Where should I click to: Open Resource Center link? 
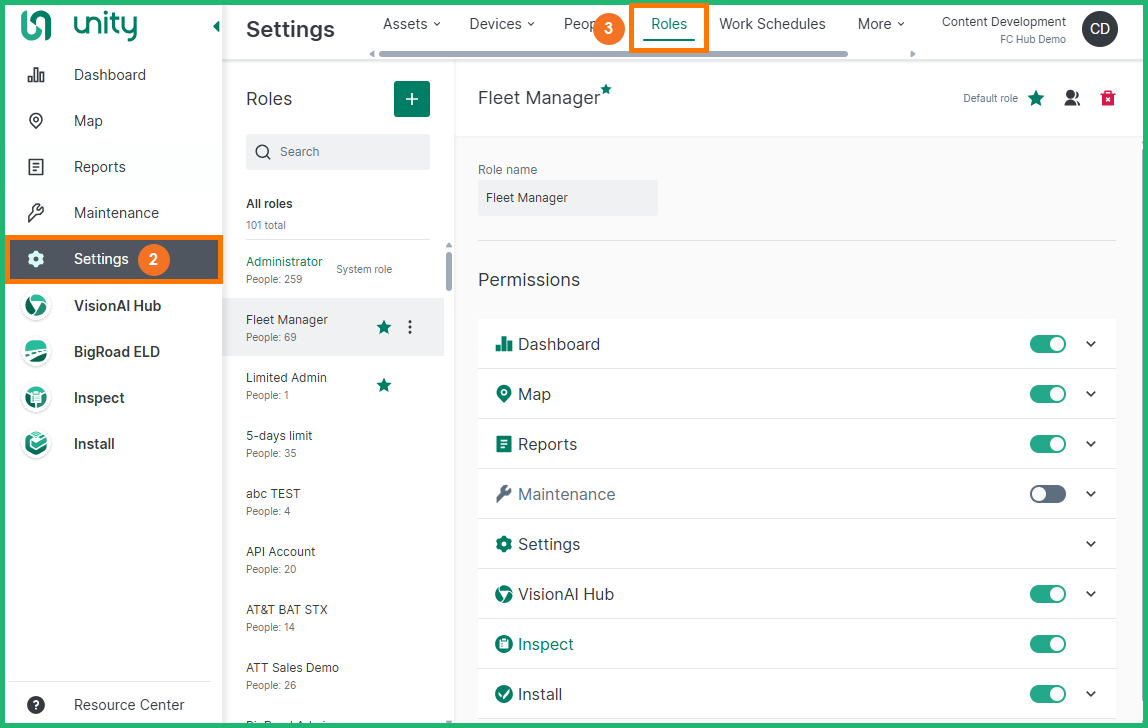pyautogui.click(x=128, y=705)
